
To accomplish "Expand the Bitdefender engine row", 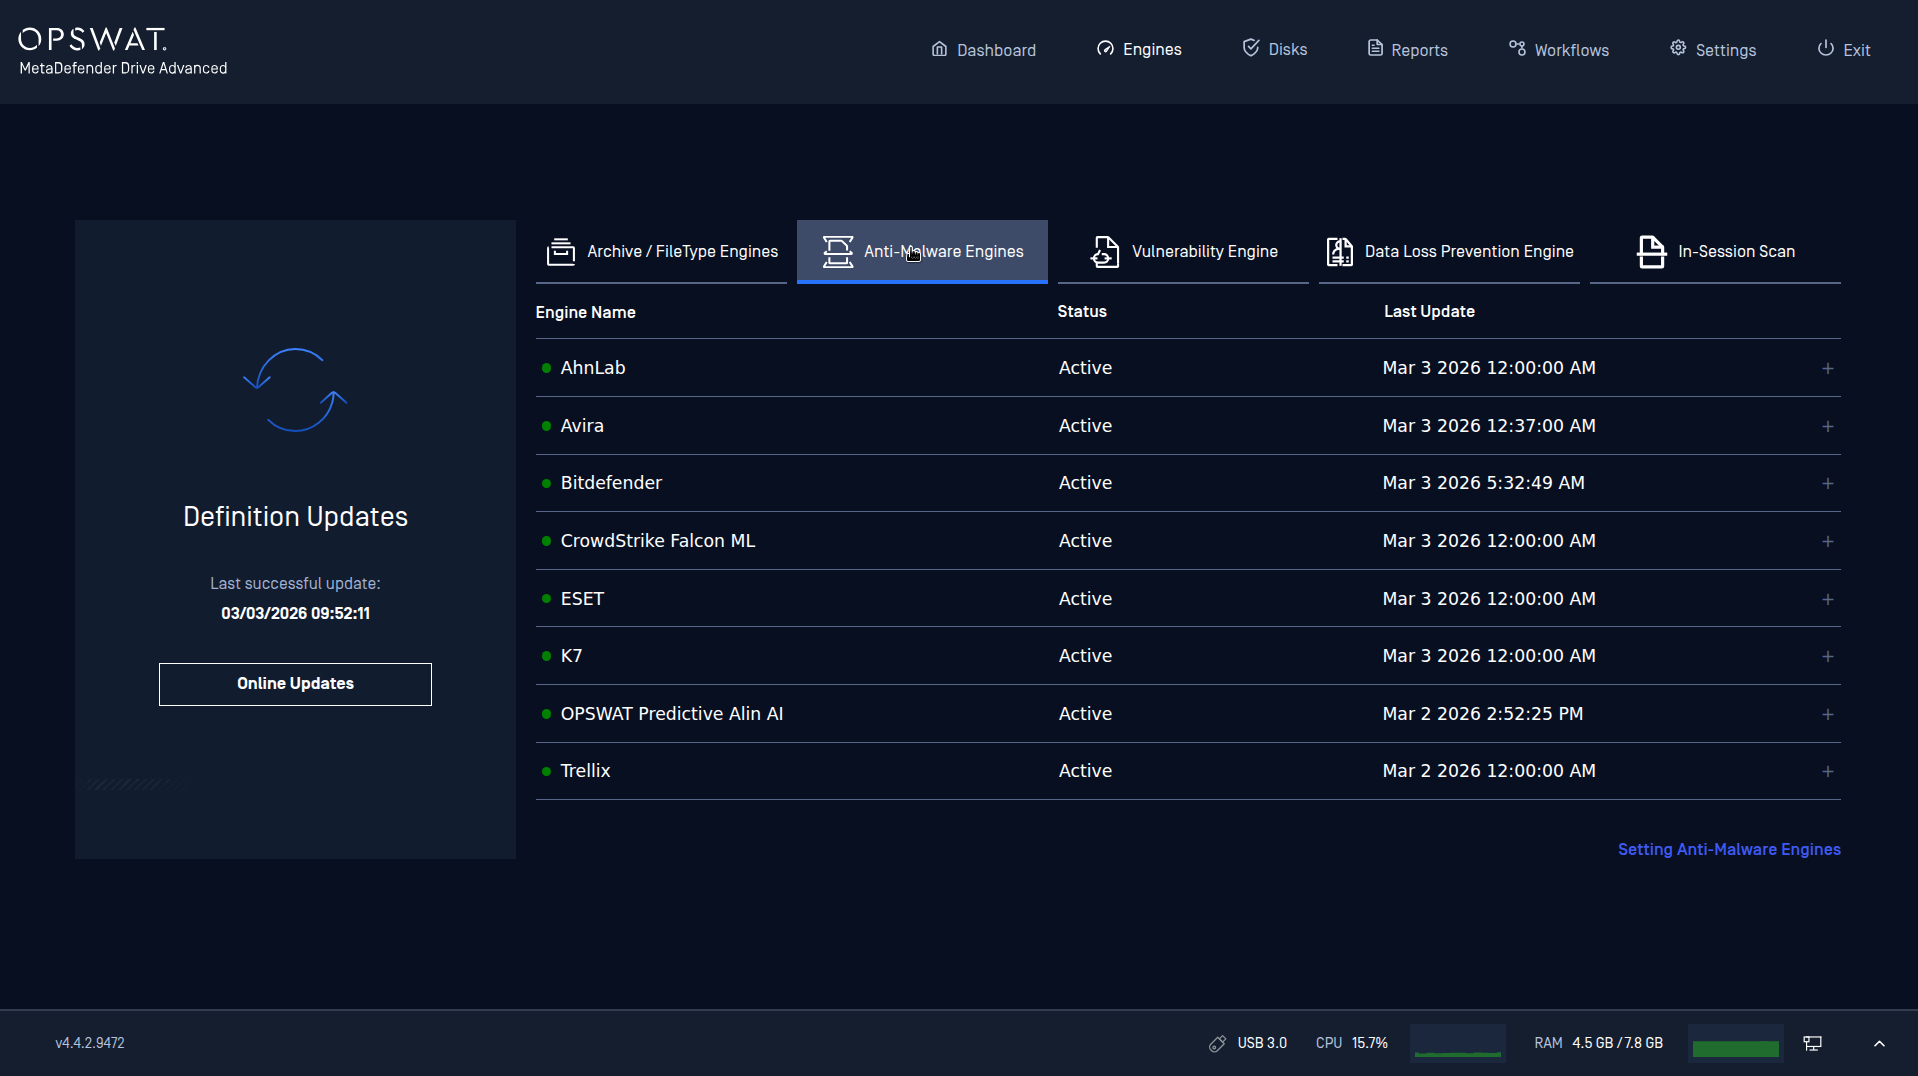I will click(1827, 484).
